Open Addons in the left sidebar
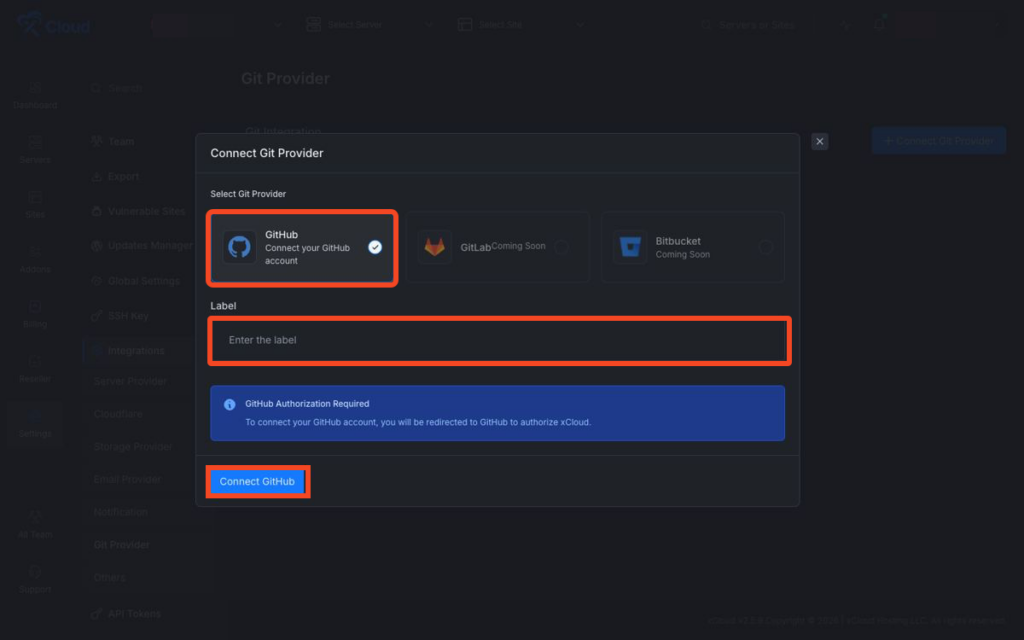 click(35, 260)
